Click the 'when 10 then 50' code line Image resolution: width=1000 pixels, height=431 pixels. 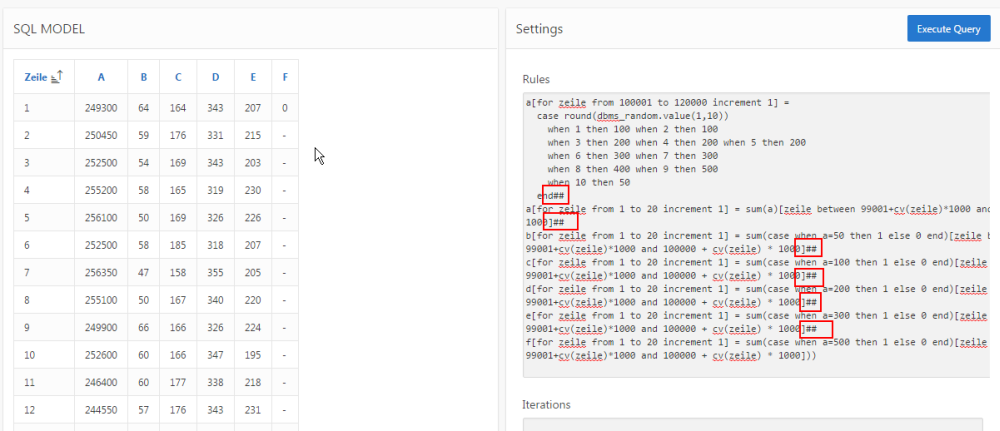(589, 182)
